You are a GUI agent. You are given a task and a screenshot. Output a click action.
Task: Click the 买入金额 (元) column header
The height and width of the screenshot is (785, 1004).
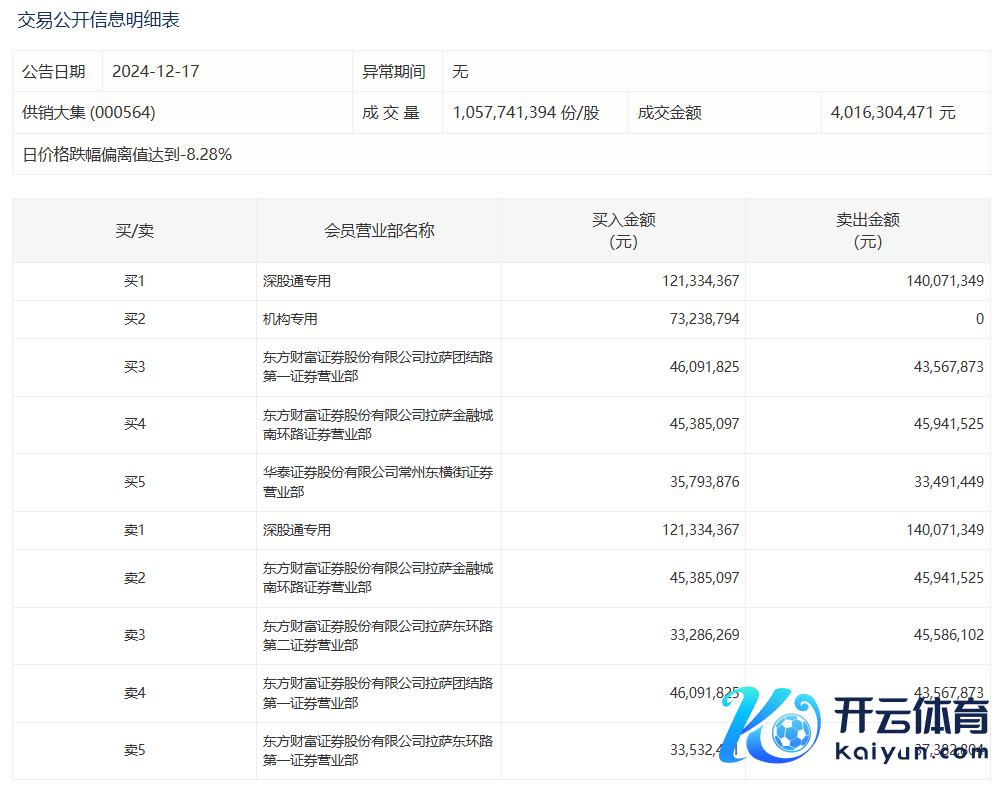click(623, 231)
